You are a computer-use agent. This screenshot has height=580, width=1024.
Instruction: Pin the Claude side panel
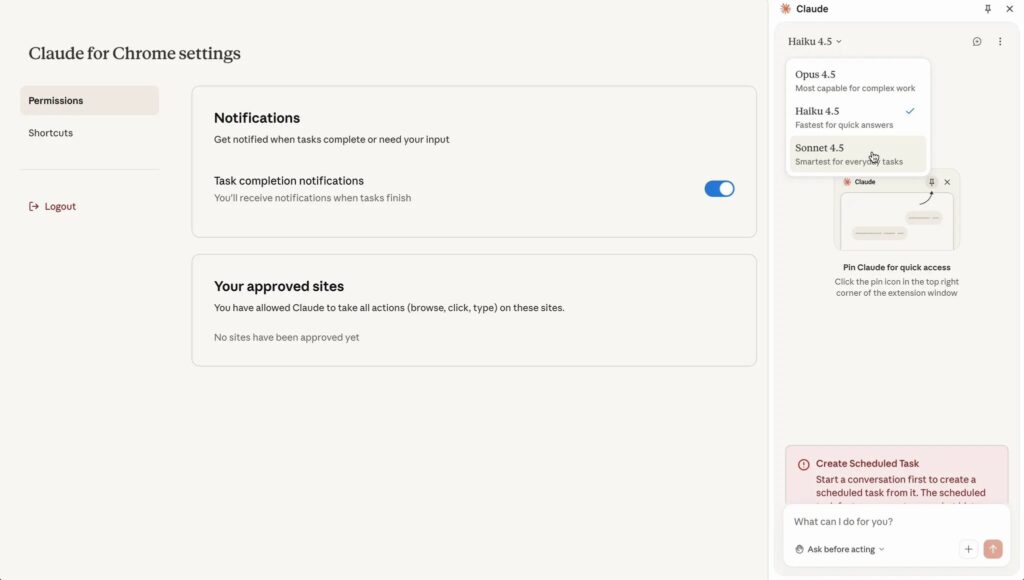[x=988, y=9]
